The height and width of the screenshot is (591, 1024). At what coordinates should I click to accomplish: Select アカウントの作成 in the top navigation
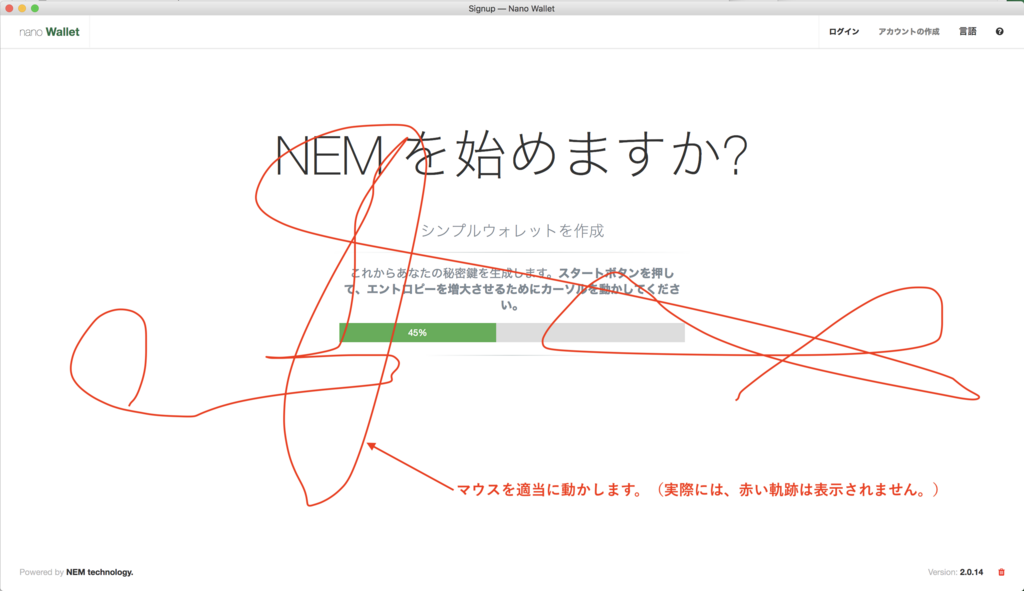click(x=908, y=31)
